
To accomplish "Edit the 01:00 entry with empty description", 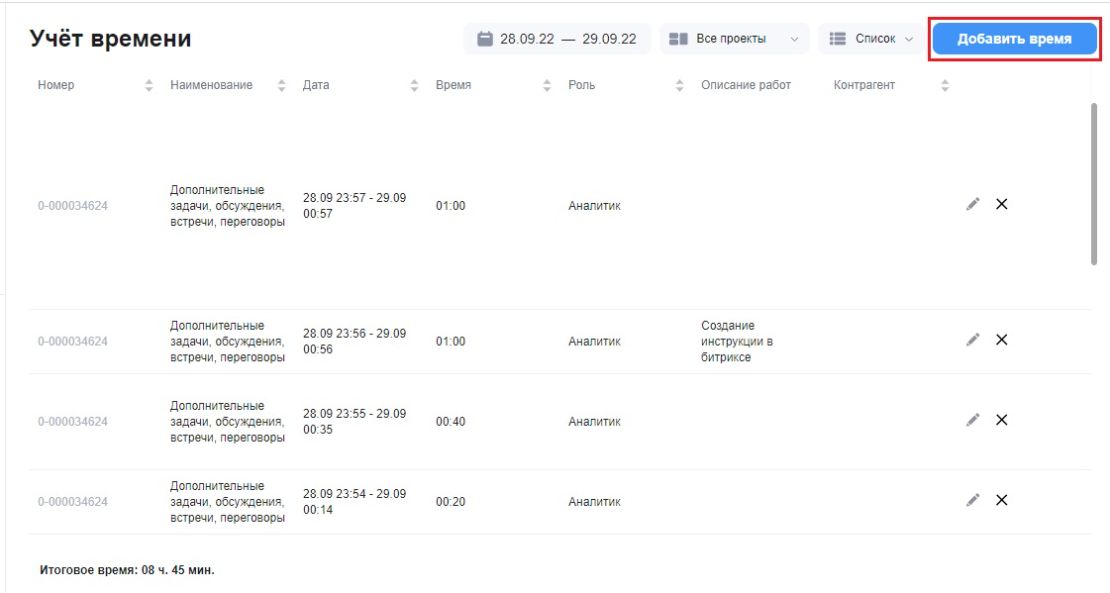I will click(x=973, y=205).
